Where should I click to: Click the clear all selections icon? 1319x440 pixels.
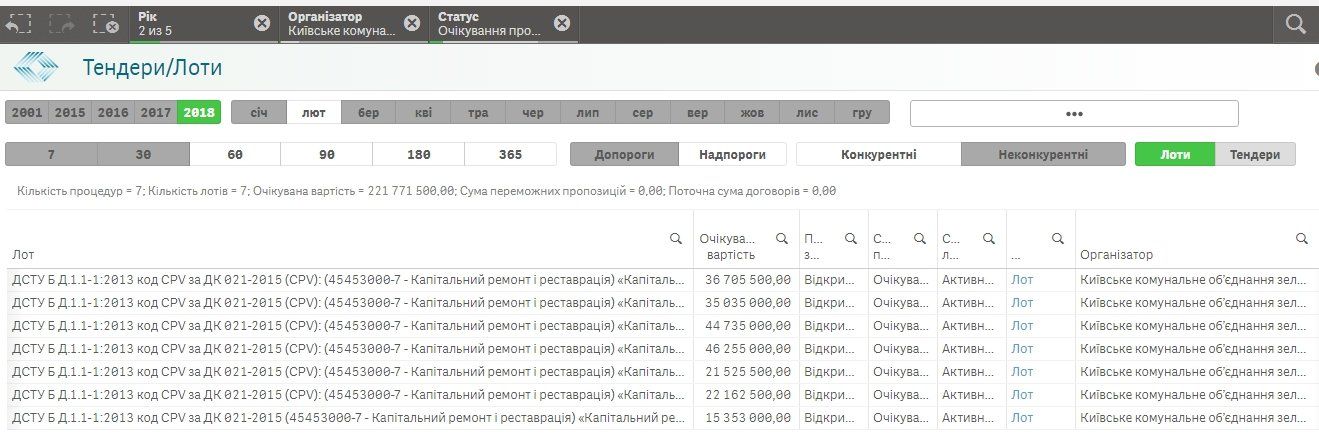[105, 24]
